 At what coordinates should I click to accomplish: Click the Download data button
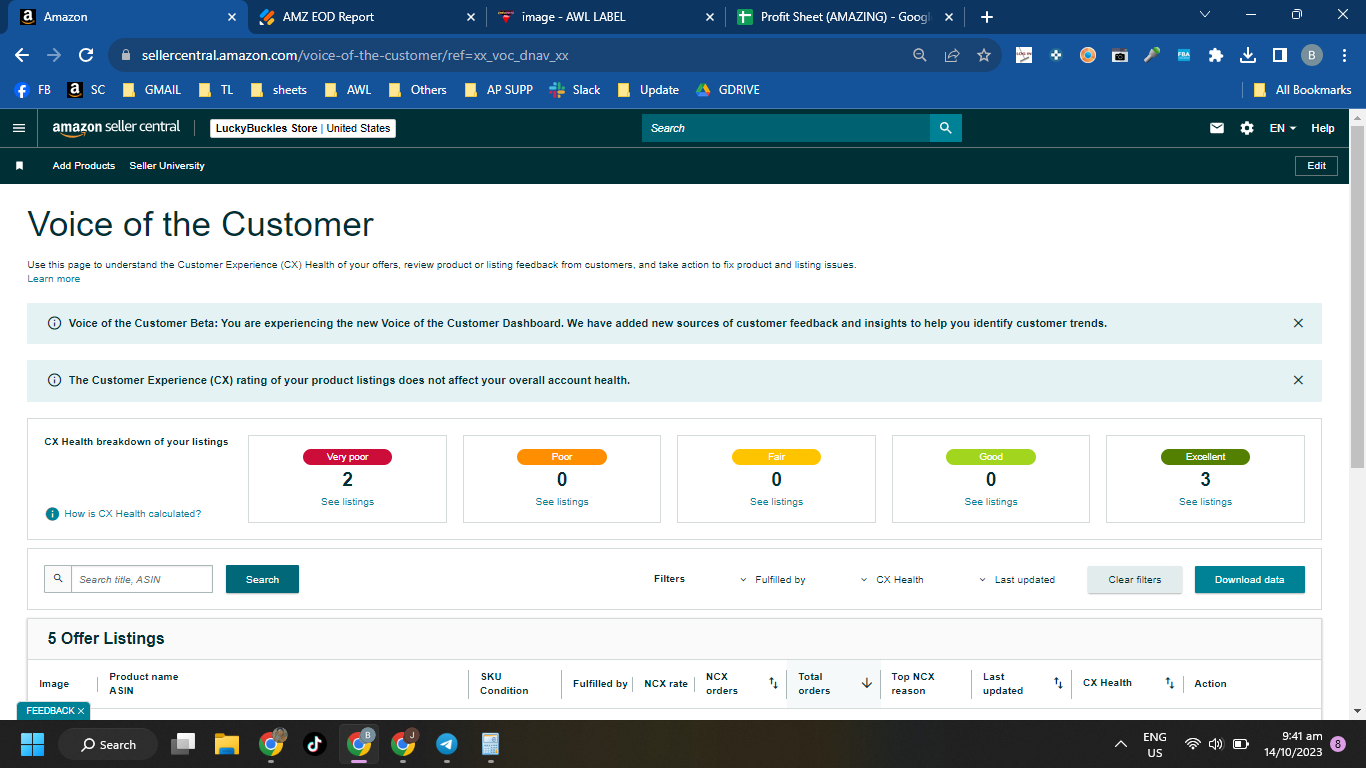1250,580
